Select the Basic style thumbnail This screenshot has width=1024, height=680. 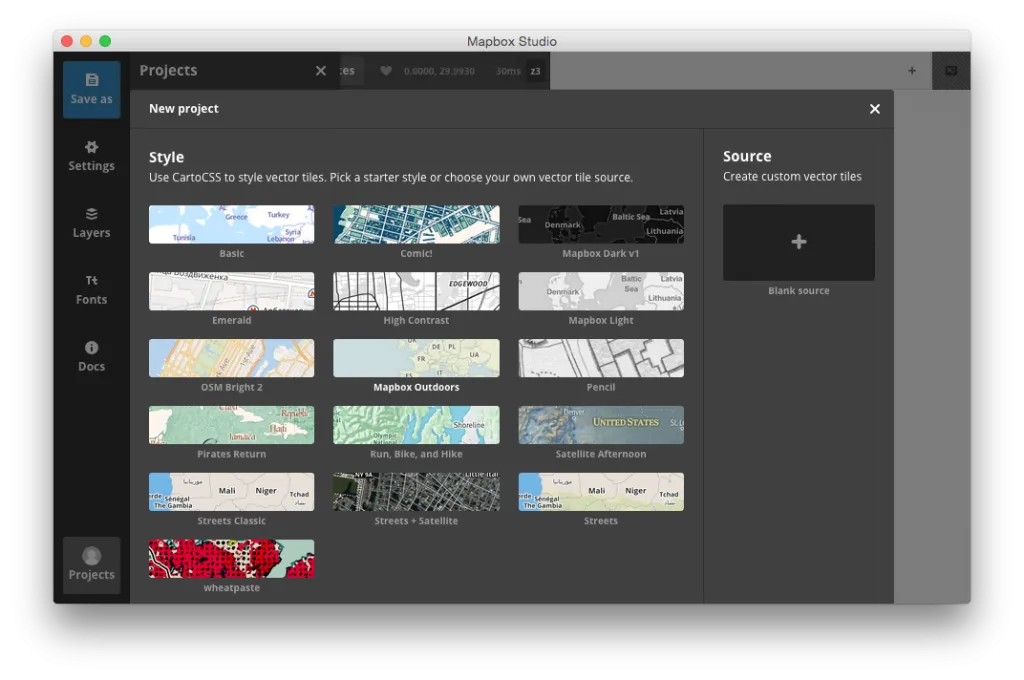point(231,224)
